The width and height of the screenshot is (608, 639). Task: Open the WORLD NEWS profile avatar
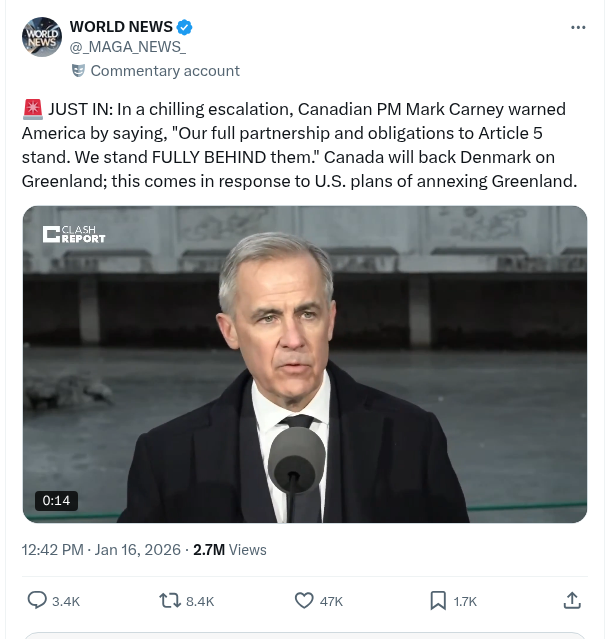coord(42,37)
